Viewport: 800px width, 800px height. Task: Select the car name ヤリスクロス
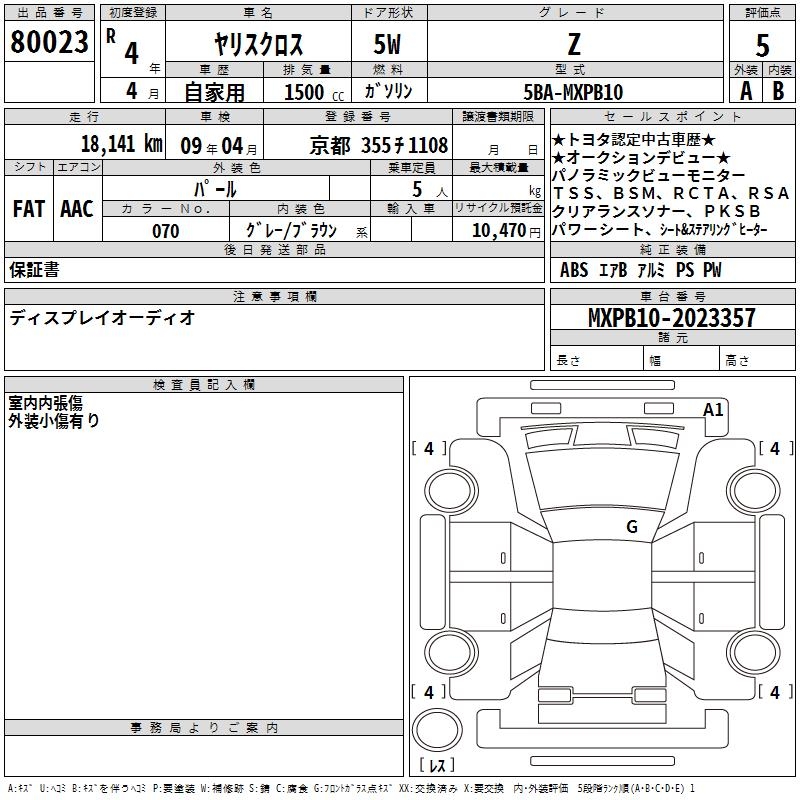point(258,44)
